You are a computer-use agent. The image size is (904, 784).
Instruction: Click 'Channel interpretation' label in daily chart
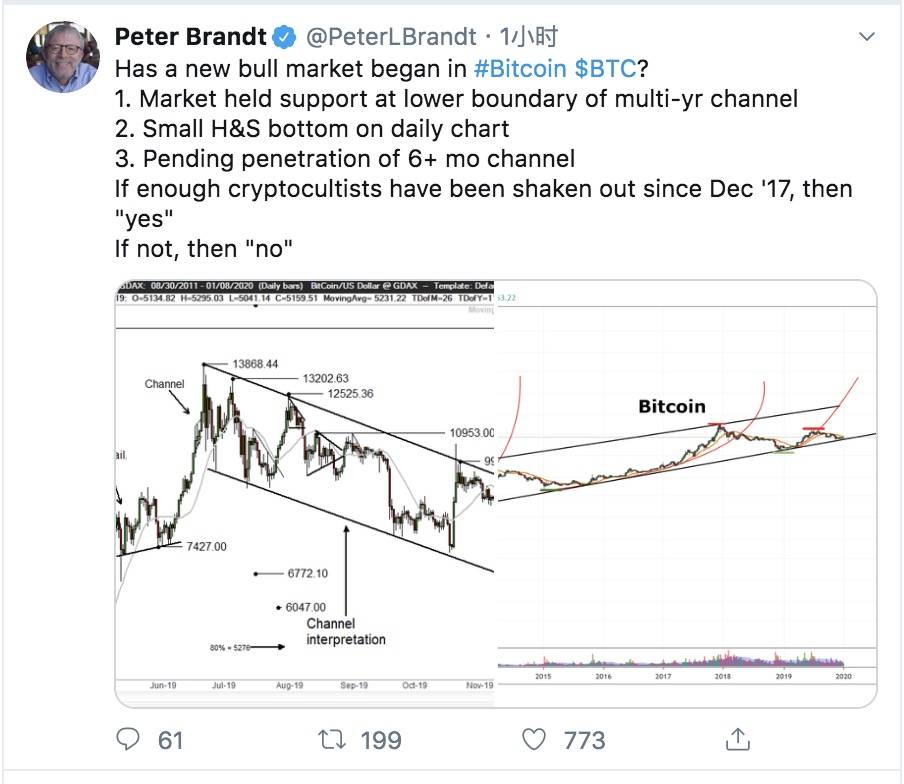pyautogui.click(x=345, y=632)
